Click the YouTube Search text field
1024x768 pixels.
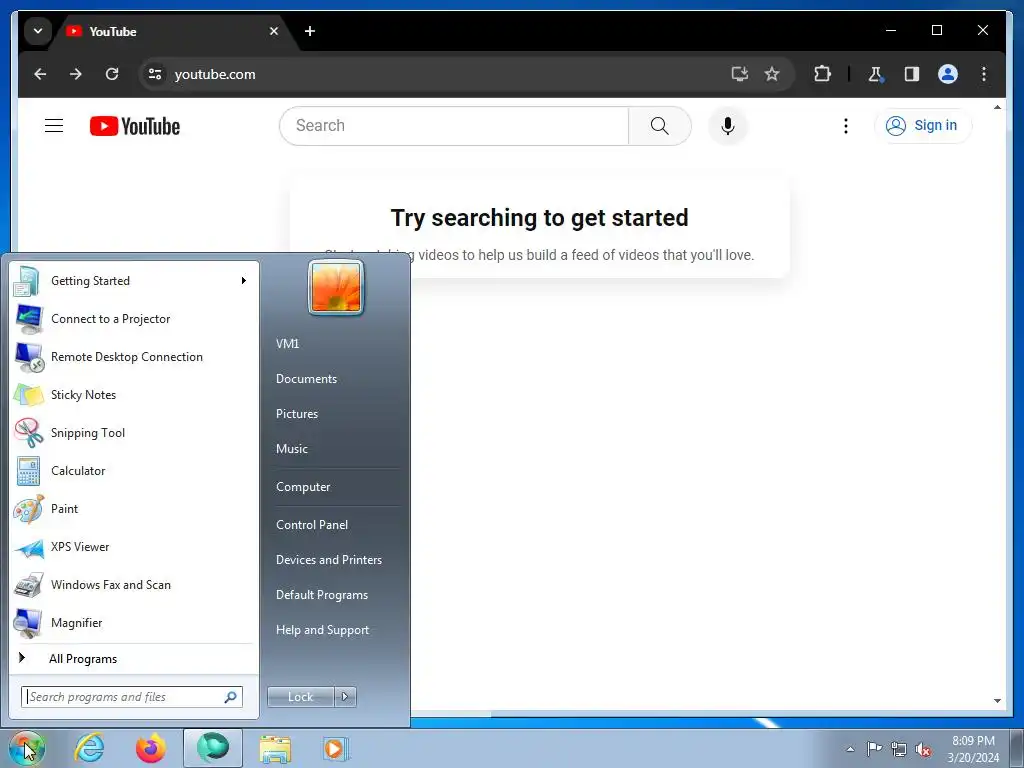point(454,125)
